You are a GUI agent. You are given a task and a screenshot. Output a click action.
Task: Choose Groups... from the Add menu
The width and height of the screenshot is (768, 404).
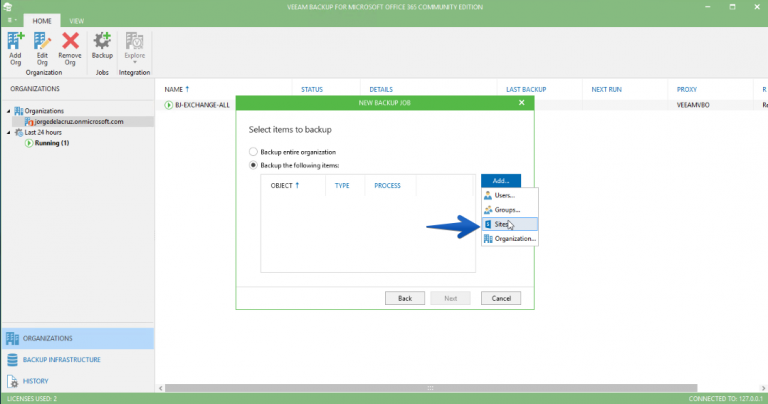[510, 210]
